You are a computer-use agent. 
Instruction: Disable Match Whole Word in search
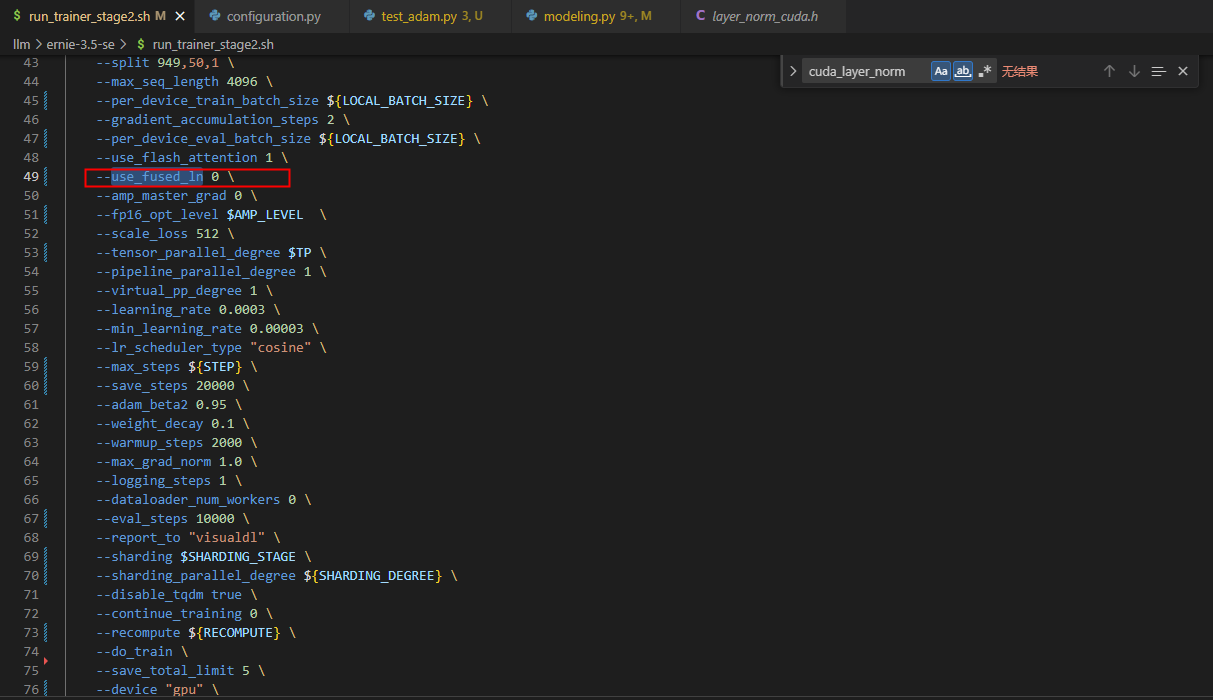[x=963, y=70]
